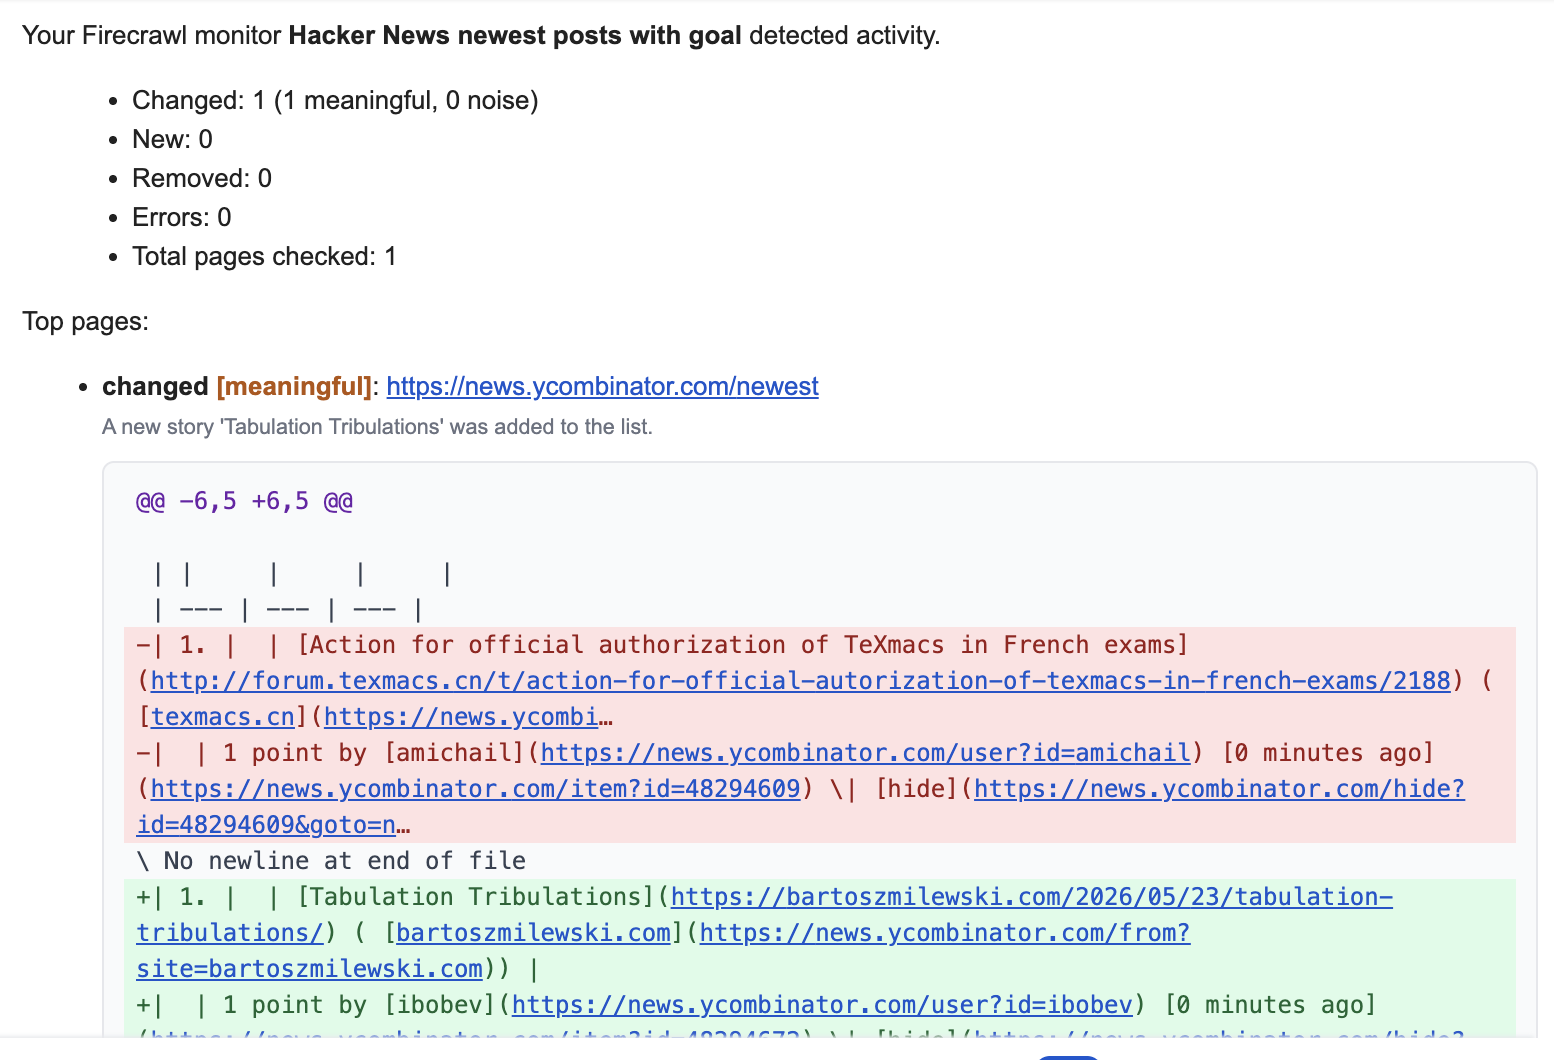Image resolution: width=1554 pixels, height=1060 pixels.
Task: Open amichail's Hacker News user link
Action: click(866, 753)
